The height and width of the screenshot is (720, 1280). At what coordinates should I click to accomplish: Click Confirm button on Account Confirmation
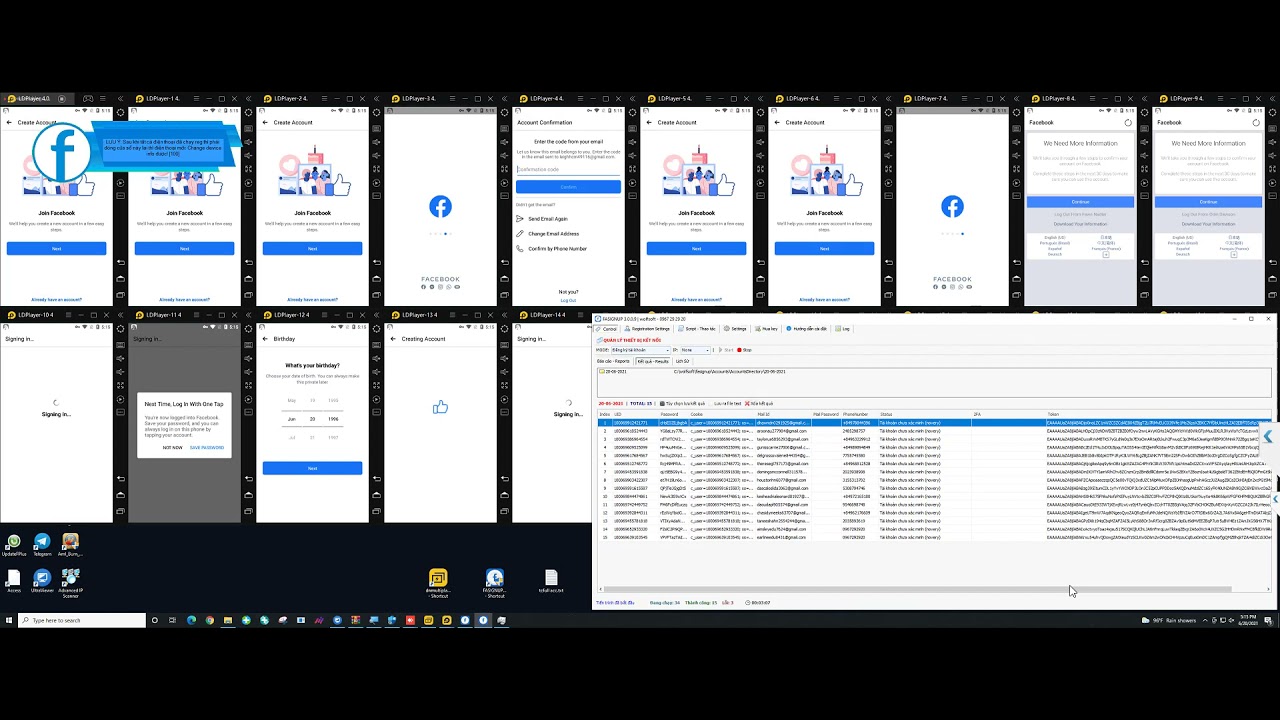point(568,187)
